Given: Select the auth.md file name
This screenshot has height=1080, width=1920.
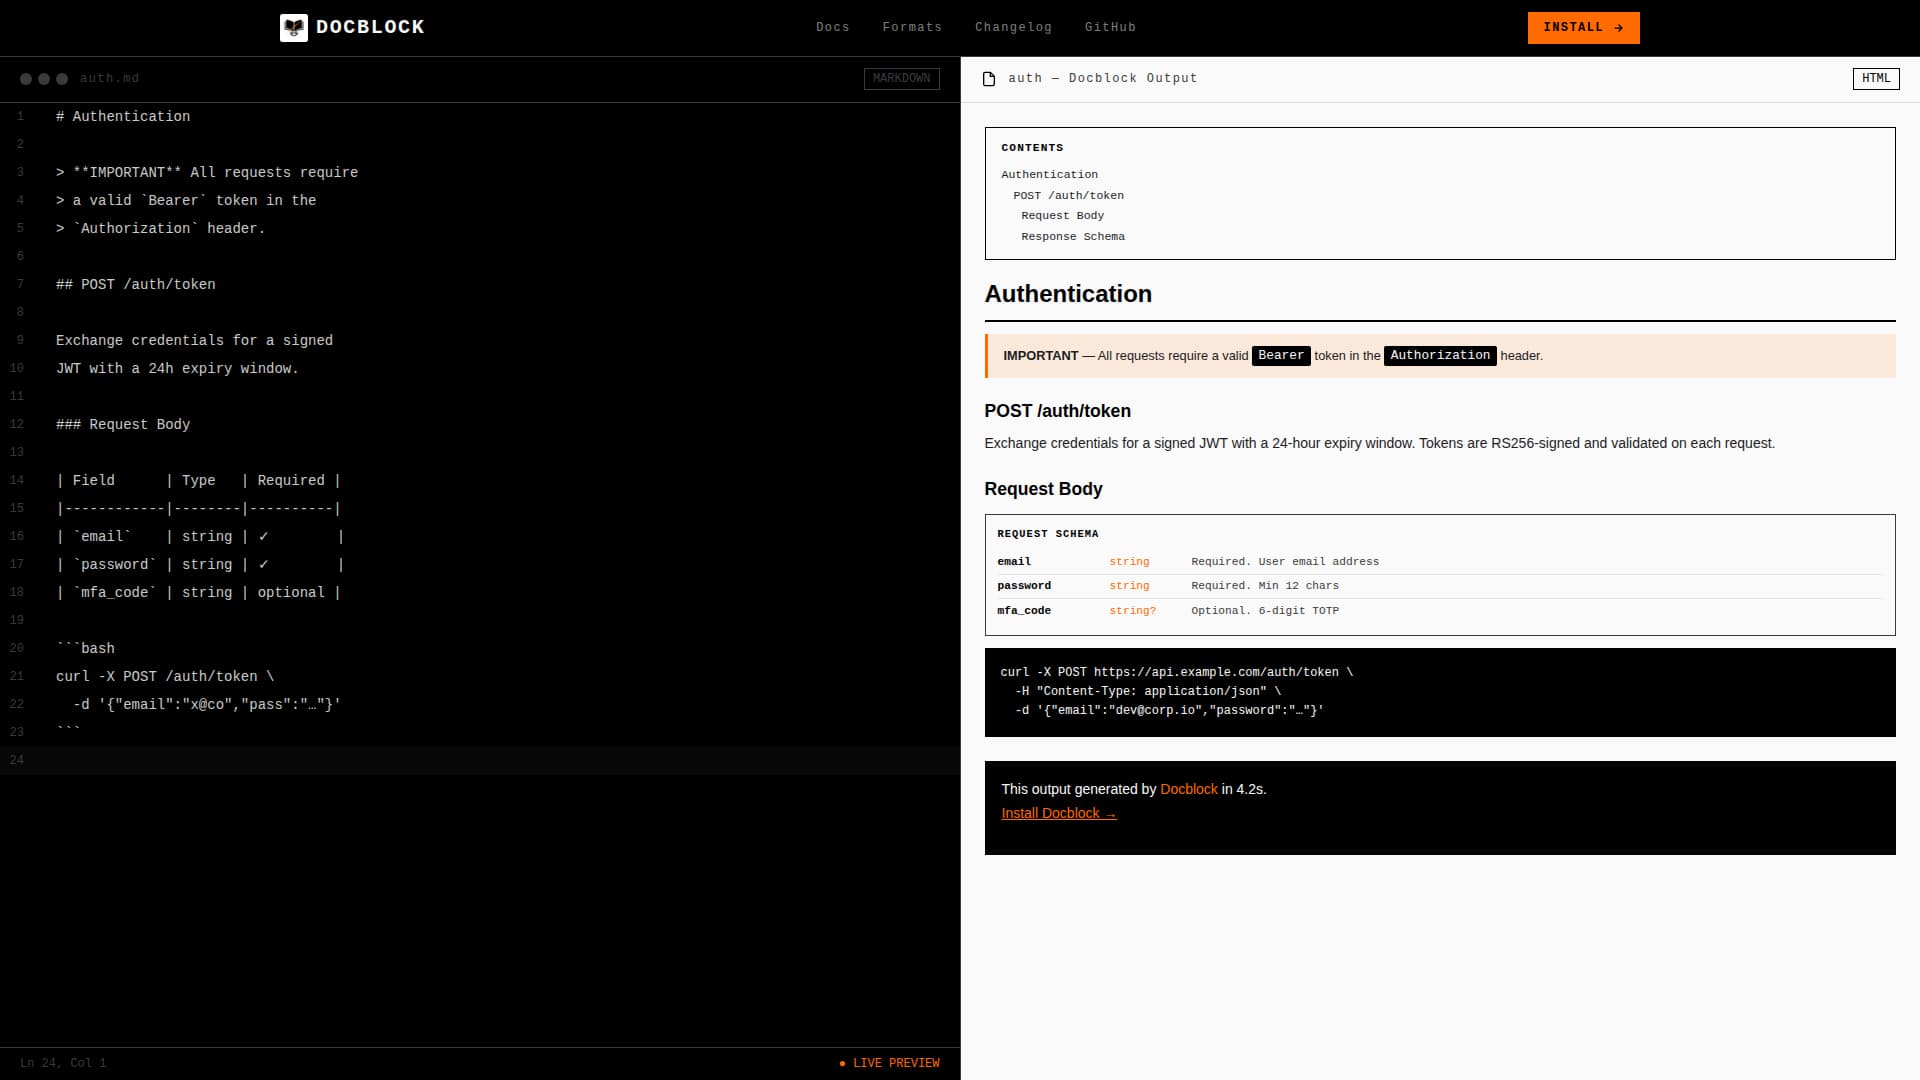Looking at the screenshot, I should (x=109, y=78).
